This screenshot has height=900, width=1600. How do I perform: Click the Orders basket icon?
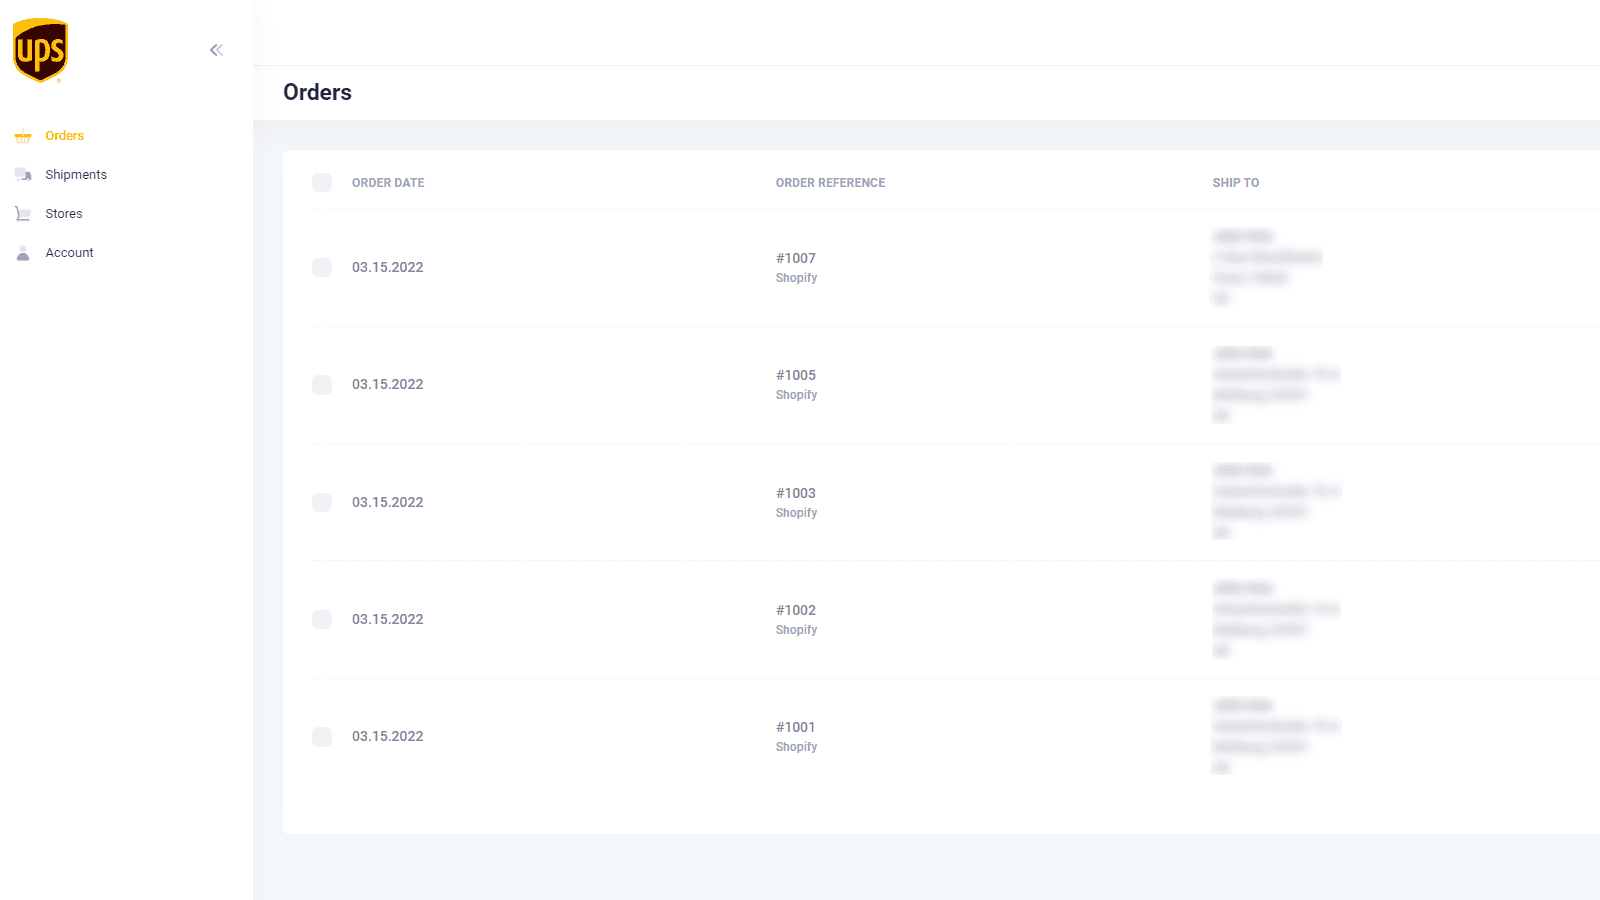(x=23, y=136)
